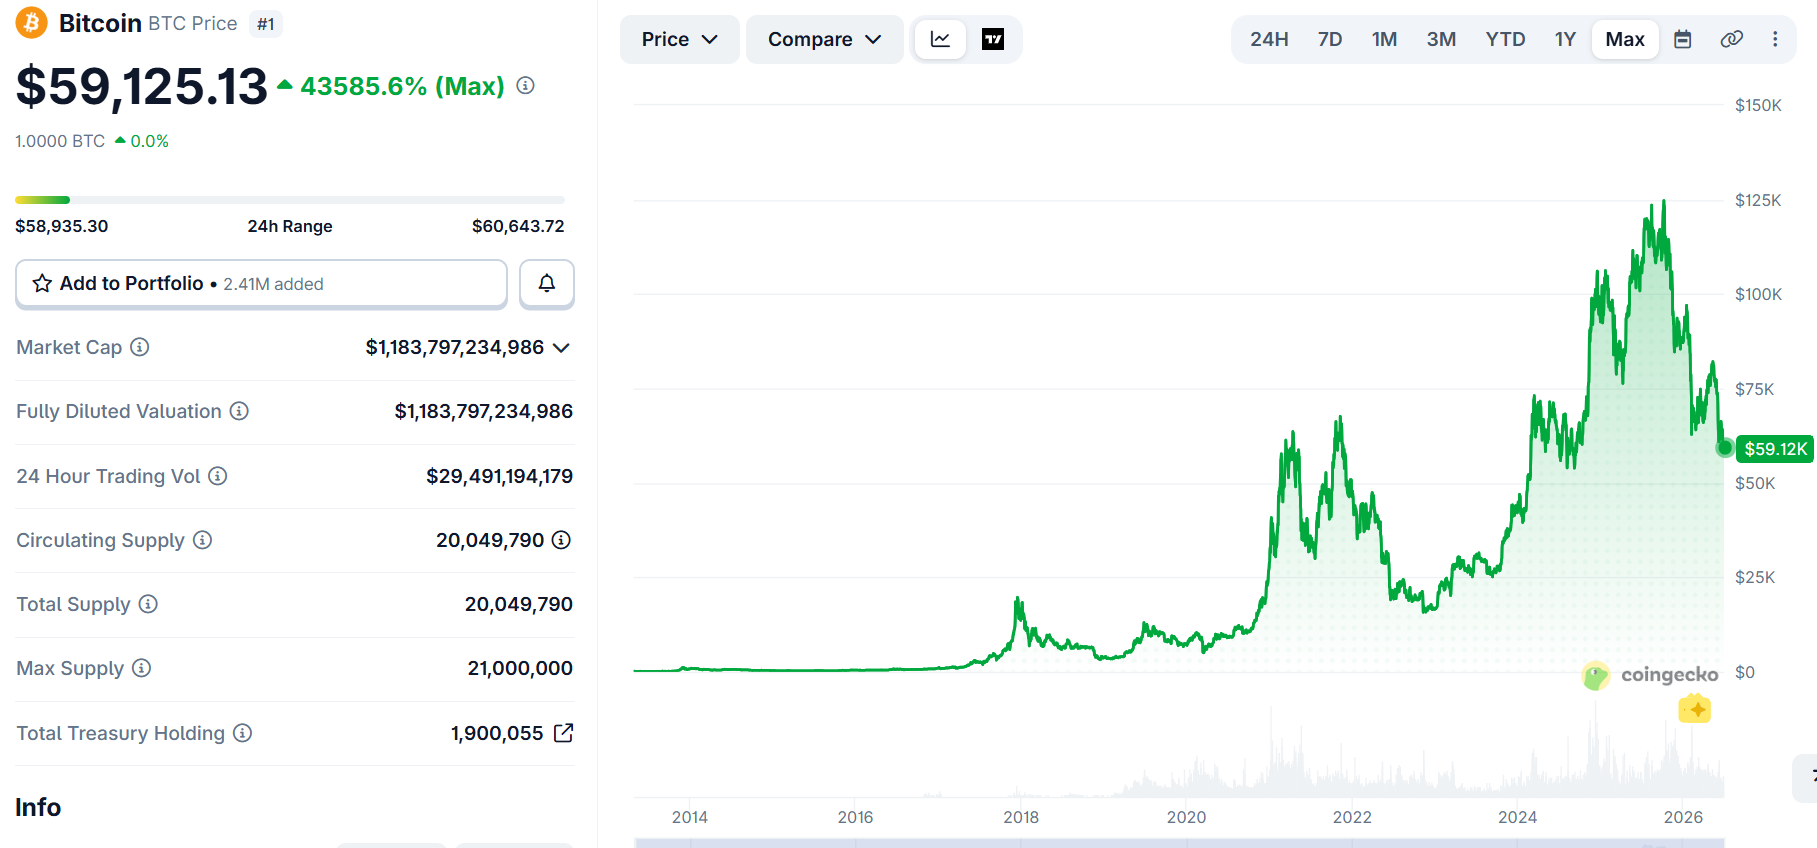
Task: Copy chart link icon
Action: pos(1732,39)
